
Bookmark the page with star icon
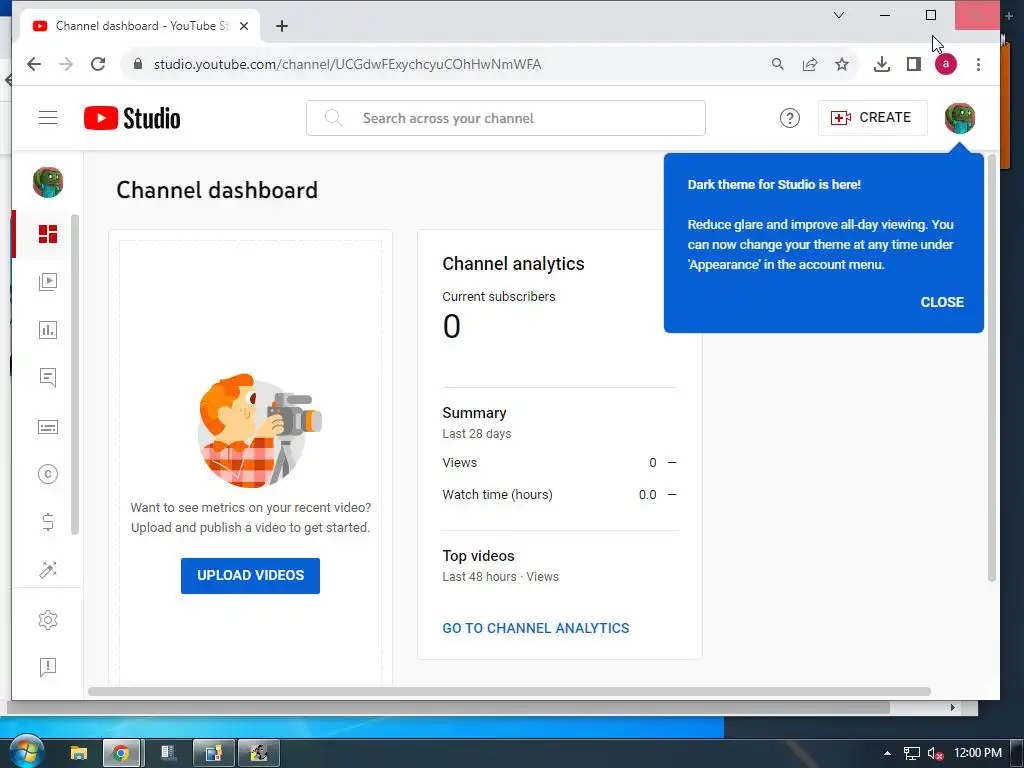coord(842,64)
